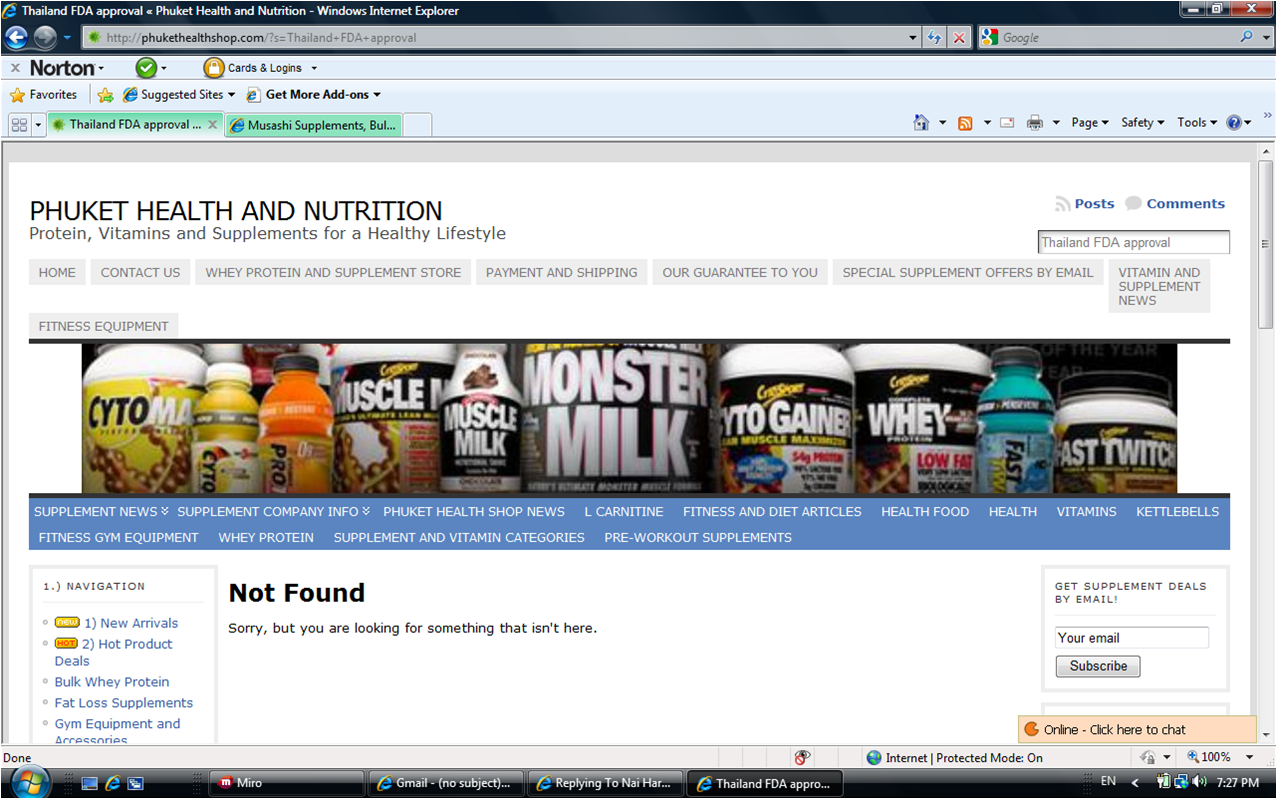Screen dimensions: 1277x799
Task: Open OUR GUARANTEE TO YOU page
Action: pos(740,272)
